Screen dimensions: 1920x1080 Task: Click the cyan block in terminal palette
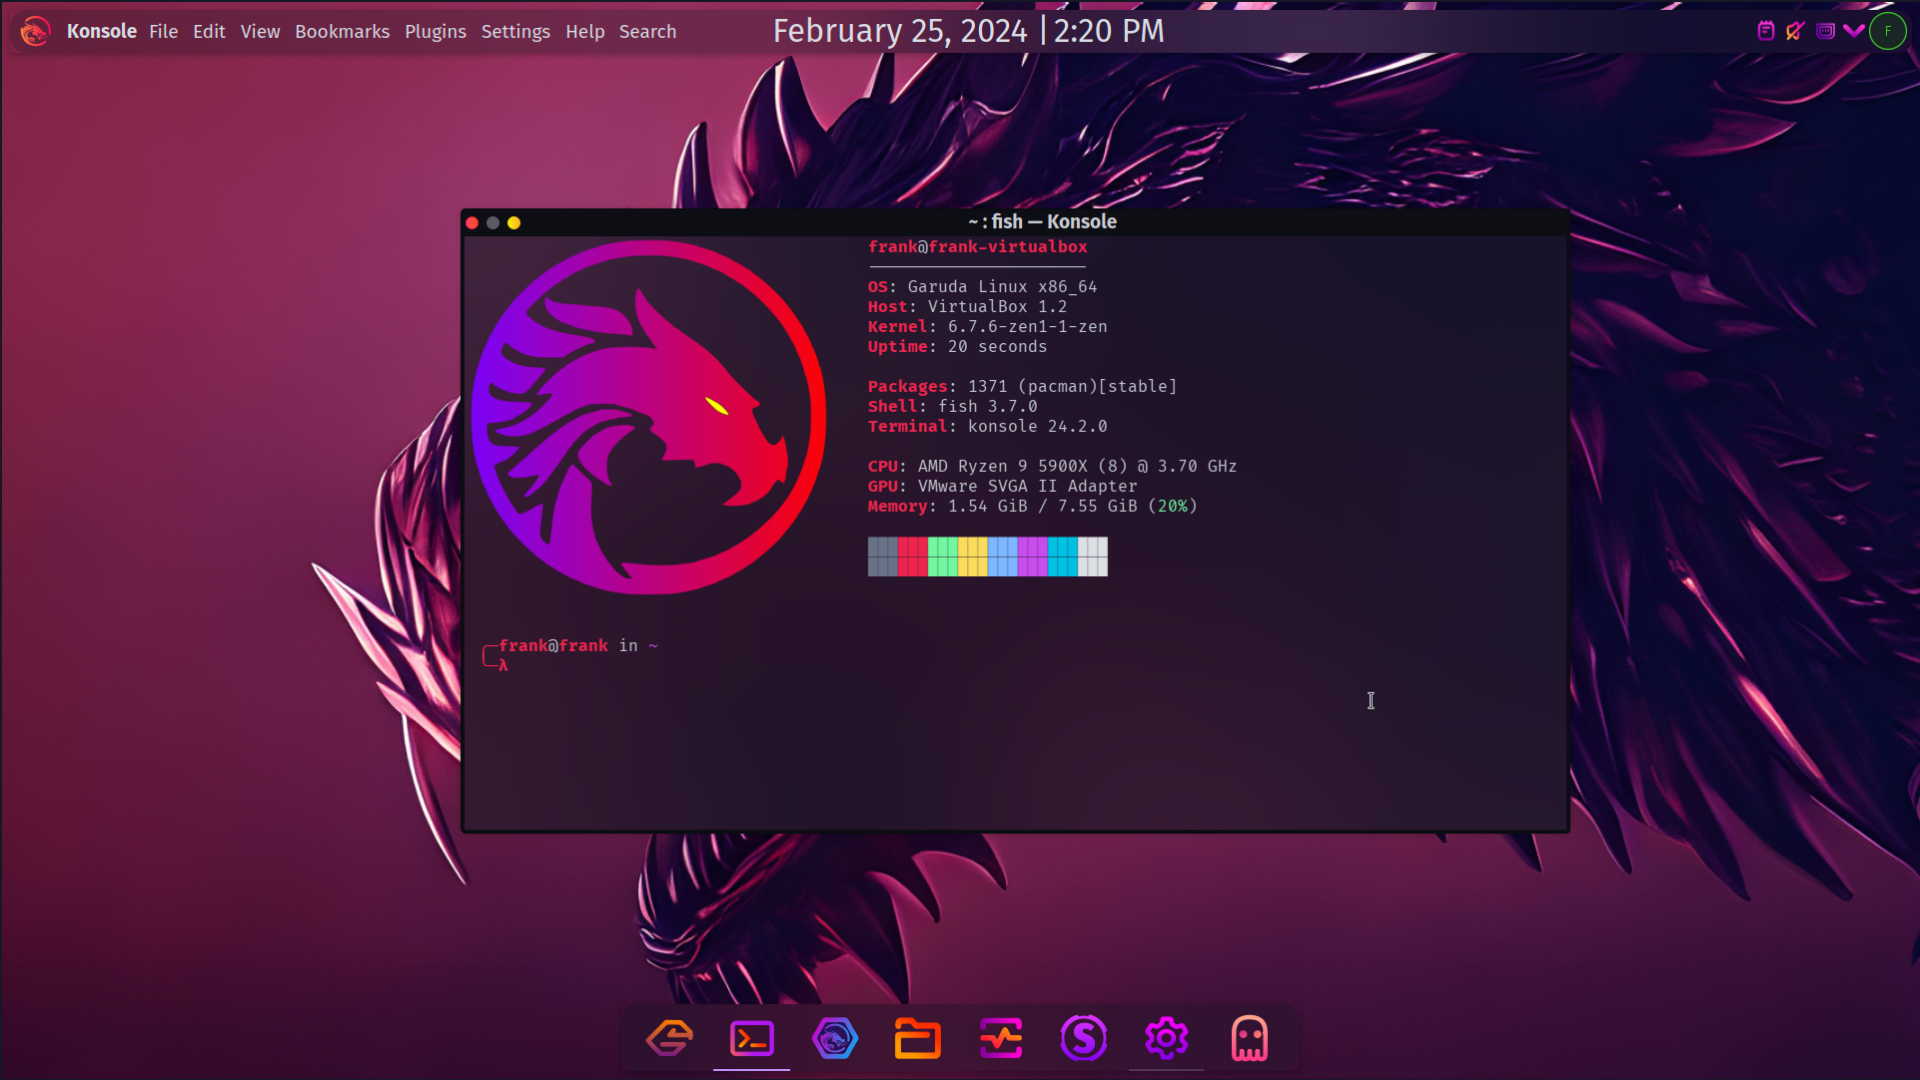(x=1062, y=557)
